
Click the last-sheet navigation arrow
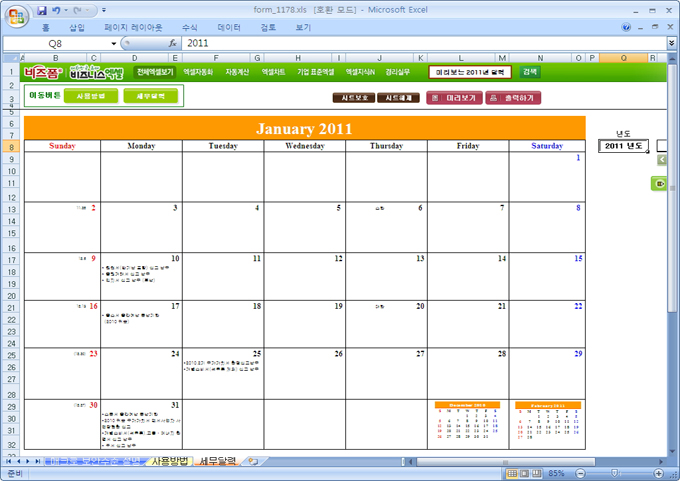click(x=38, y=461)
